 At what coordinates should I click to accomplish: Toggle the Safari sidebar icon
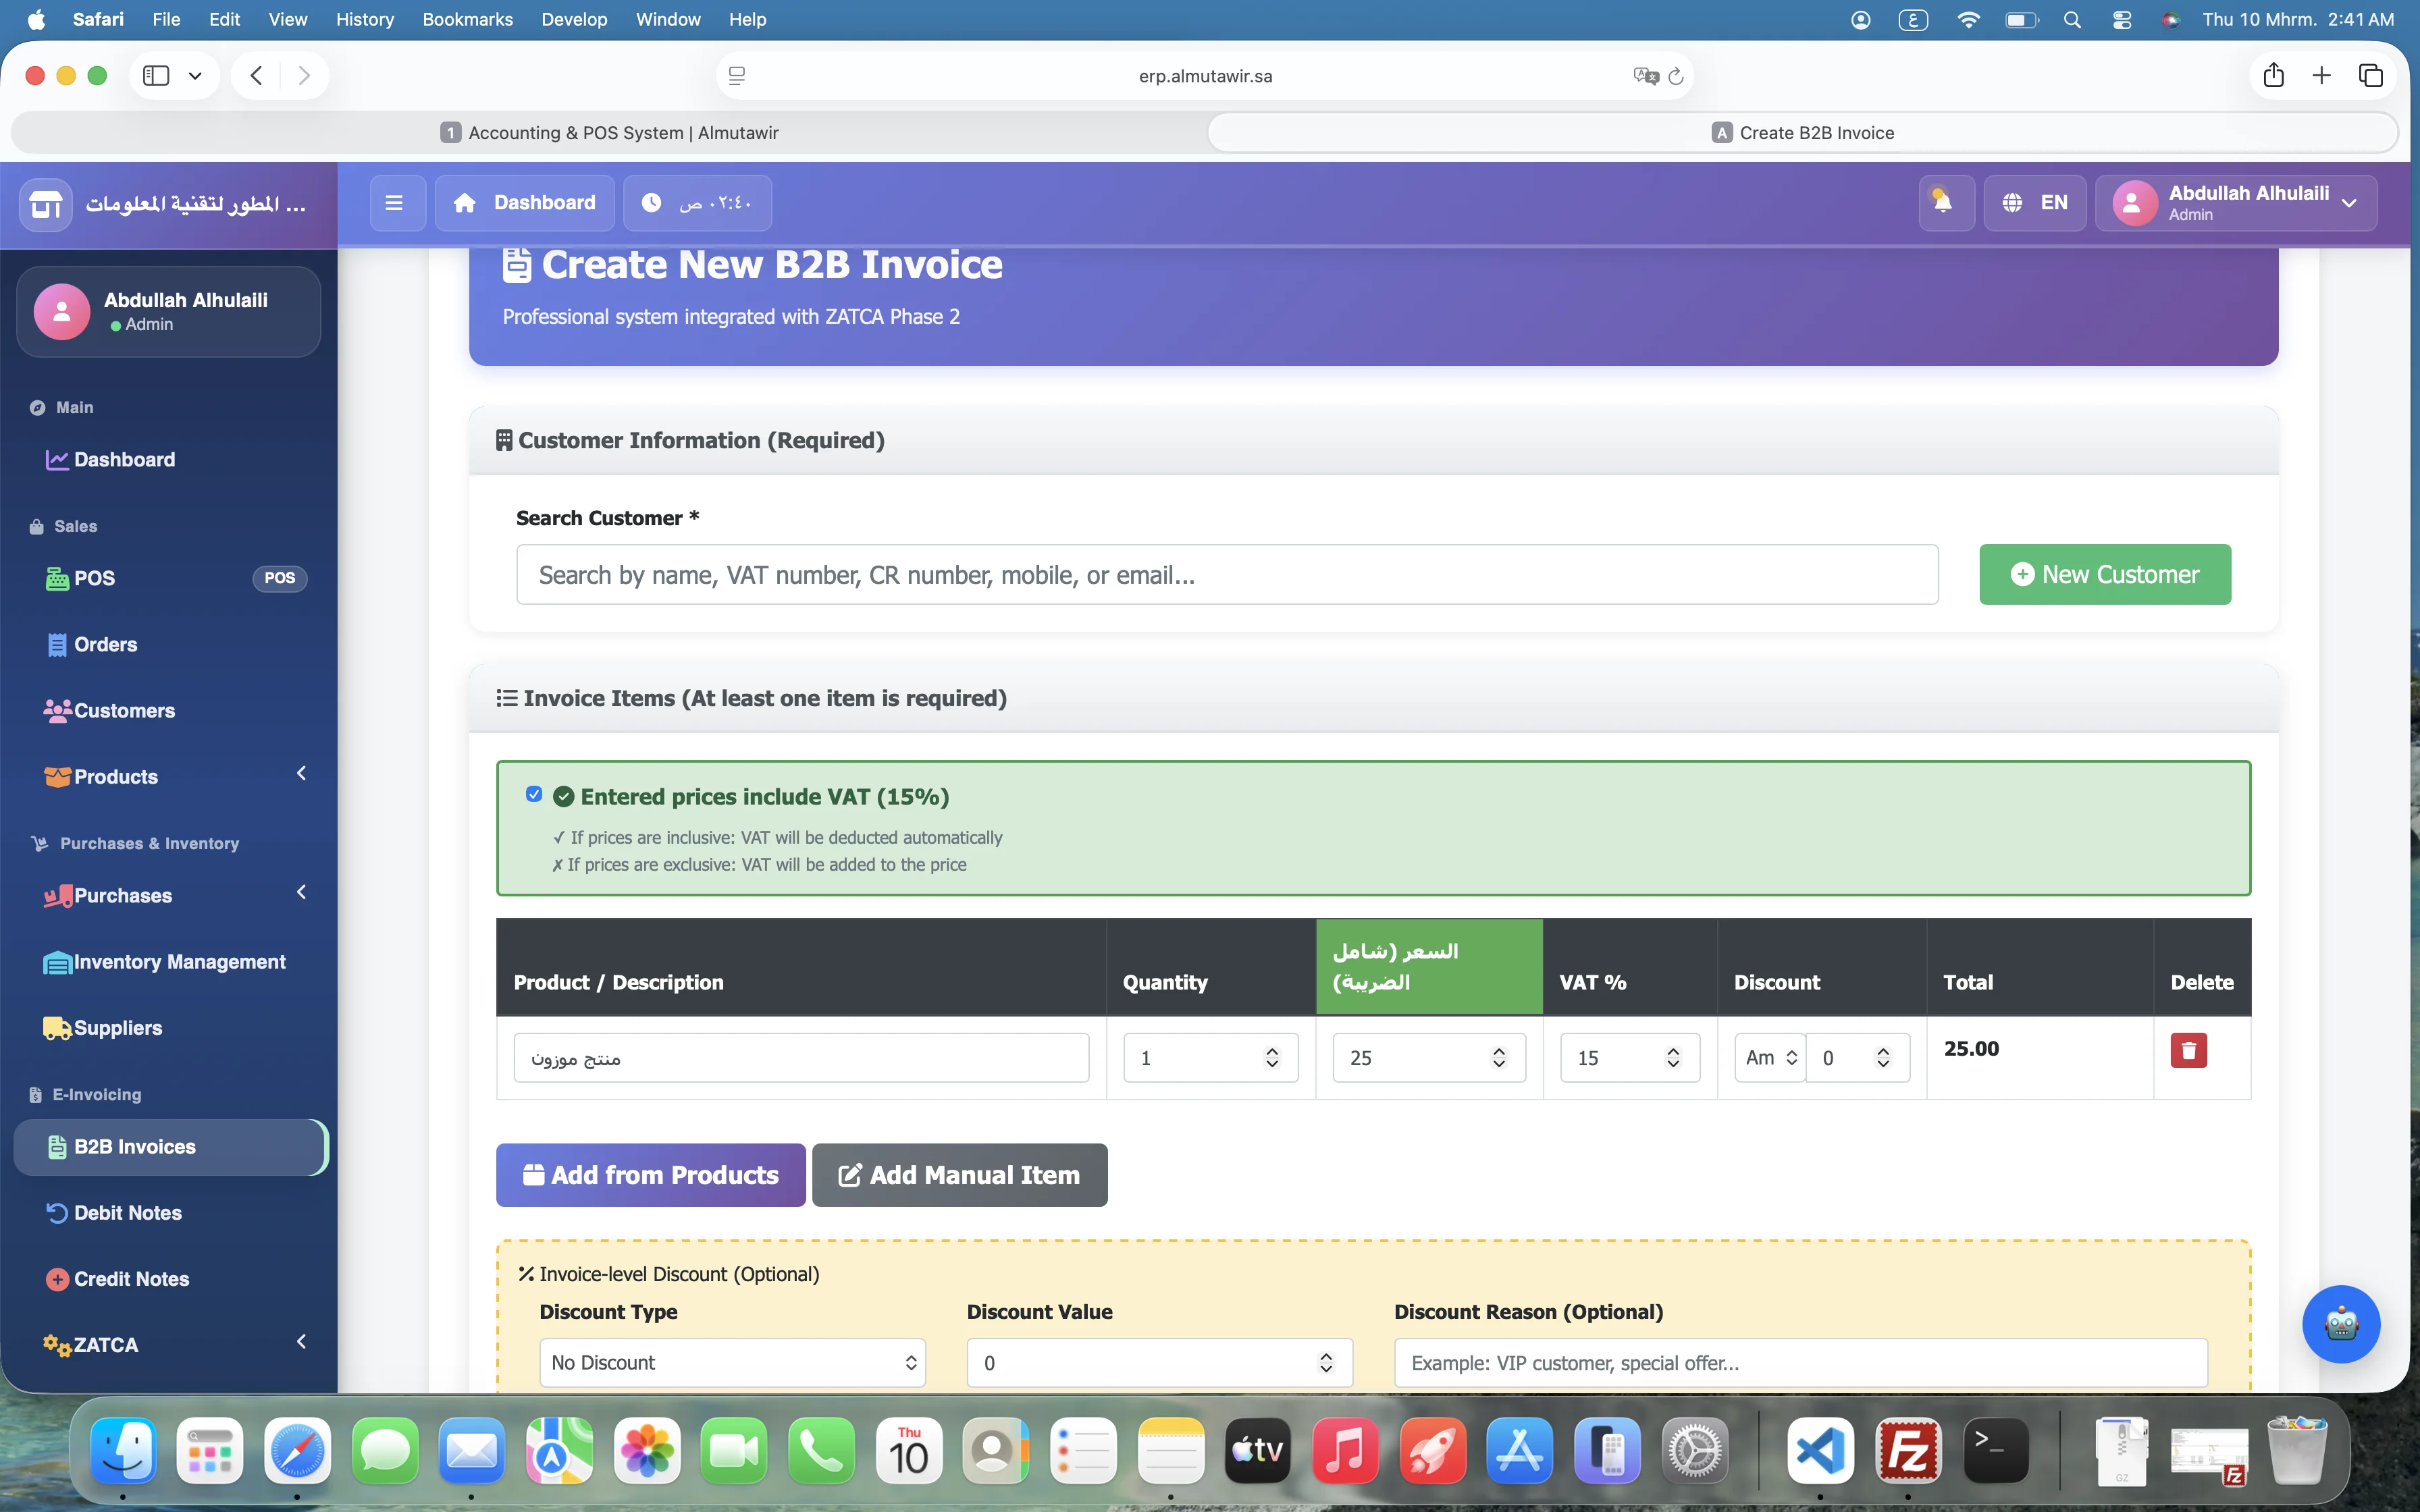tap(156, 76)
